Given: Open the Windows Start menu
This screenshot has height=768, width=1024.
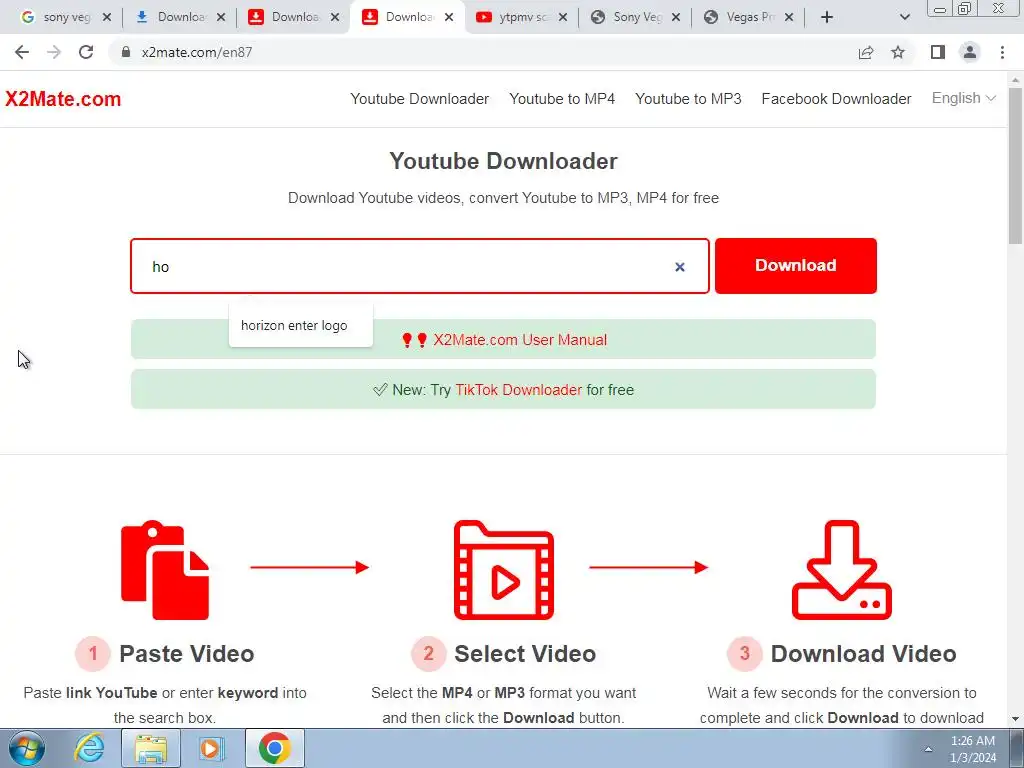Looking at the screenshot, I should (x=26, y=748).
